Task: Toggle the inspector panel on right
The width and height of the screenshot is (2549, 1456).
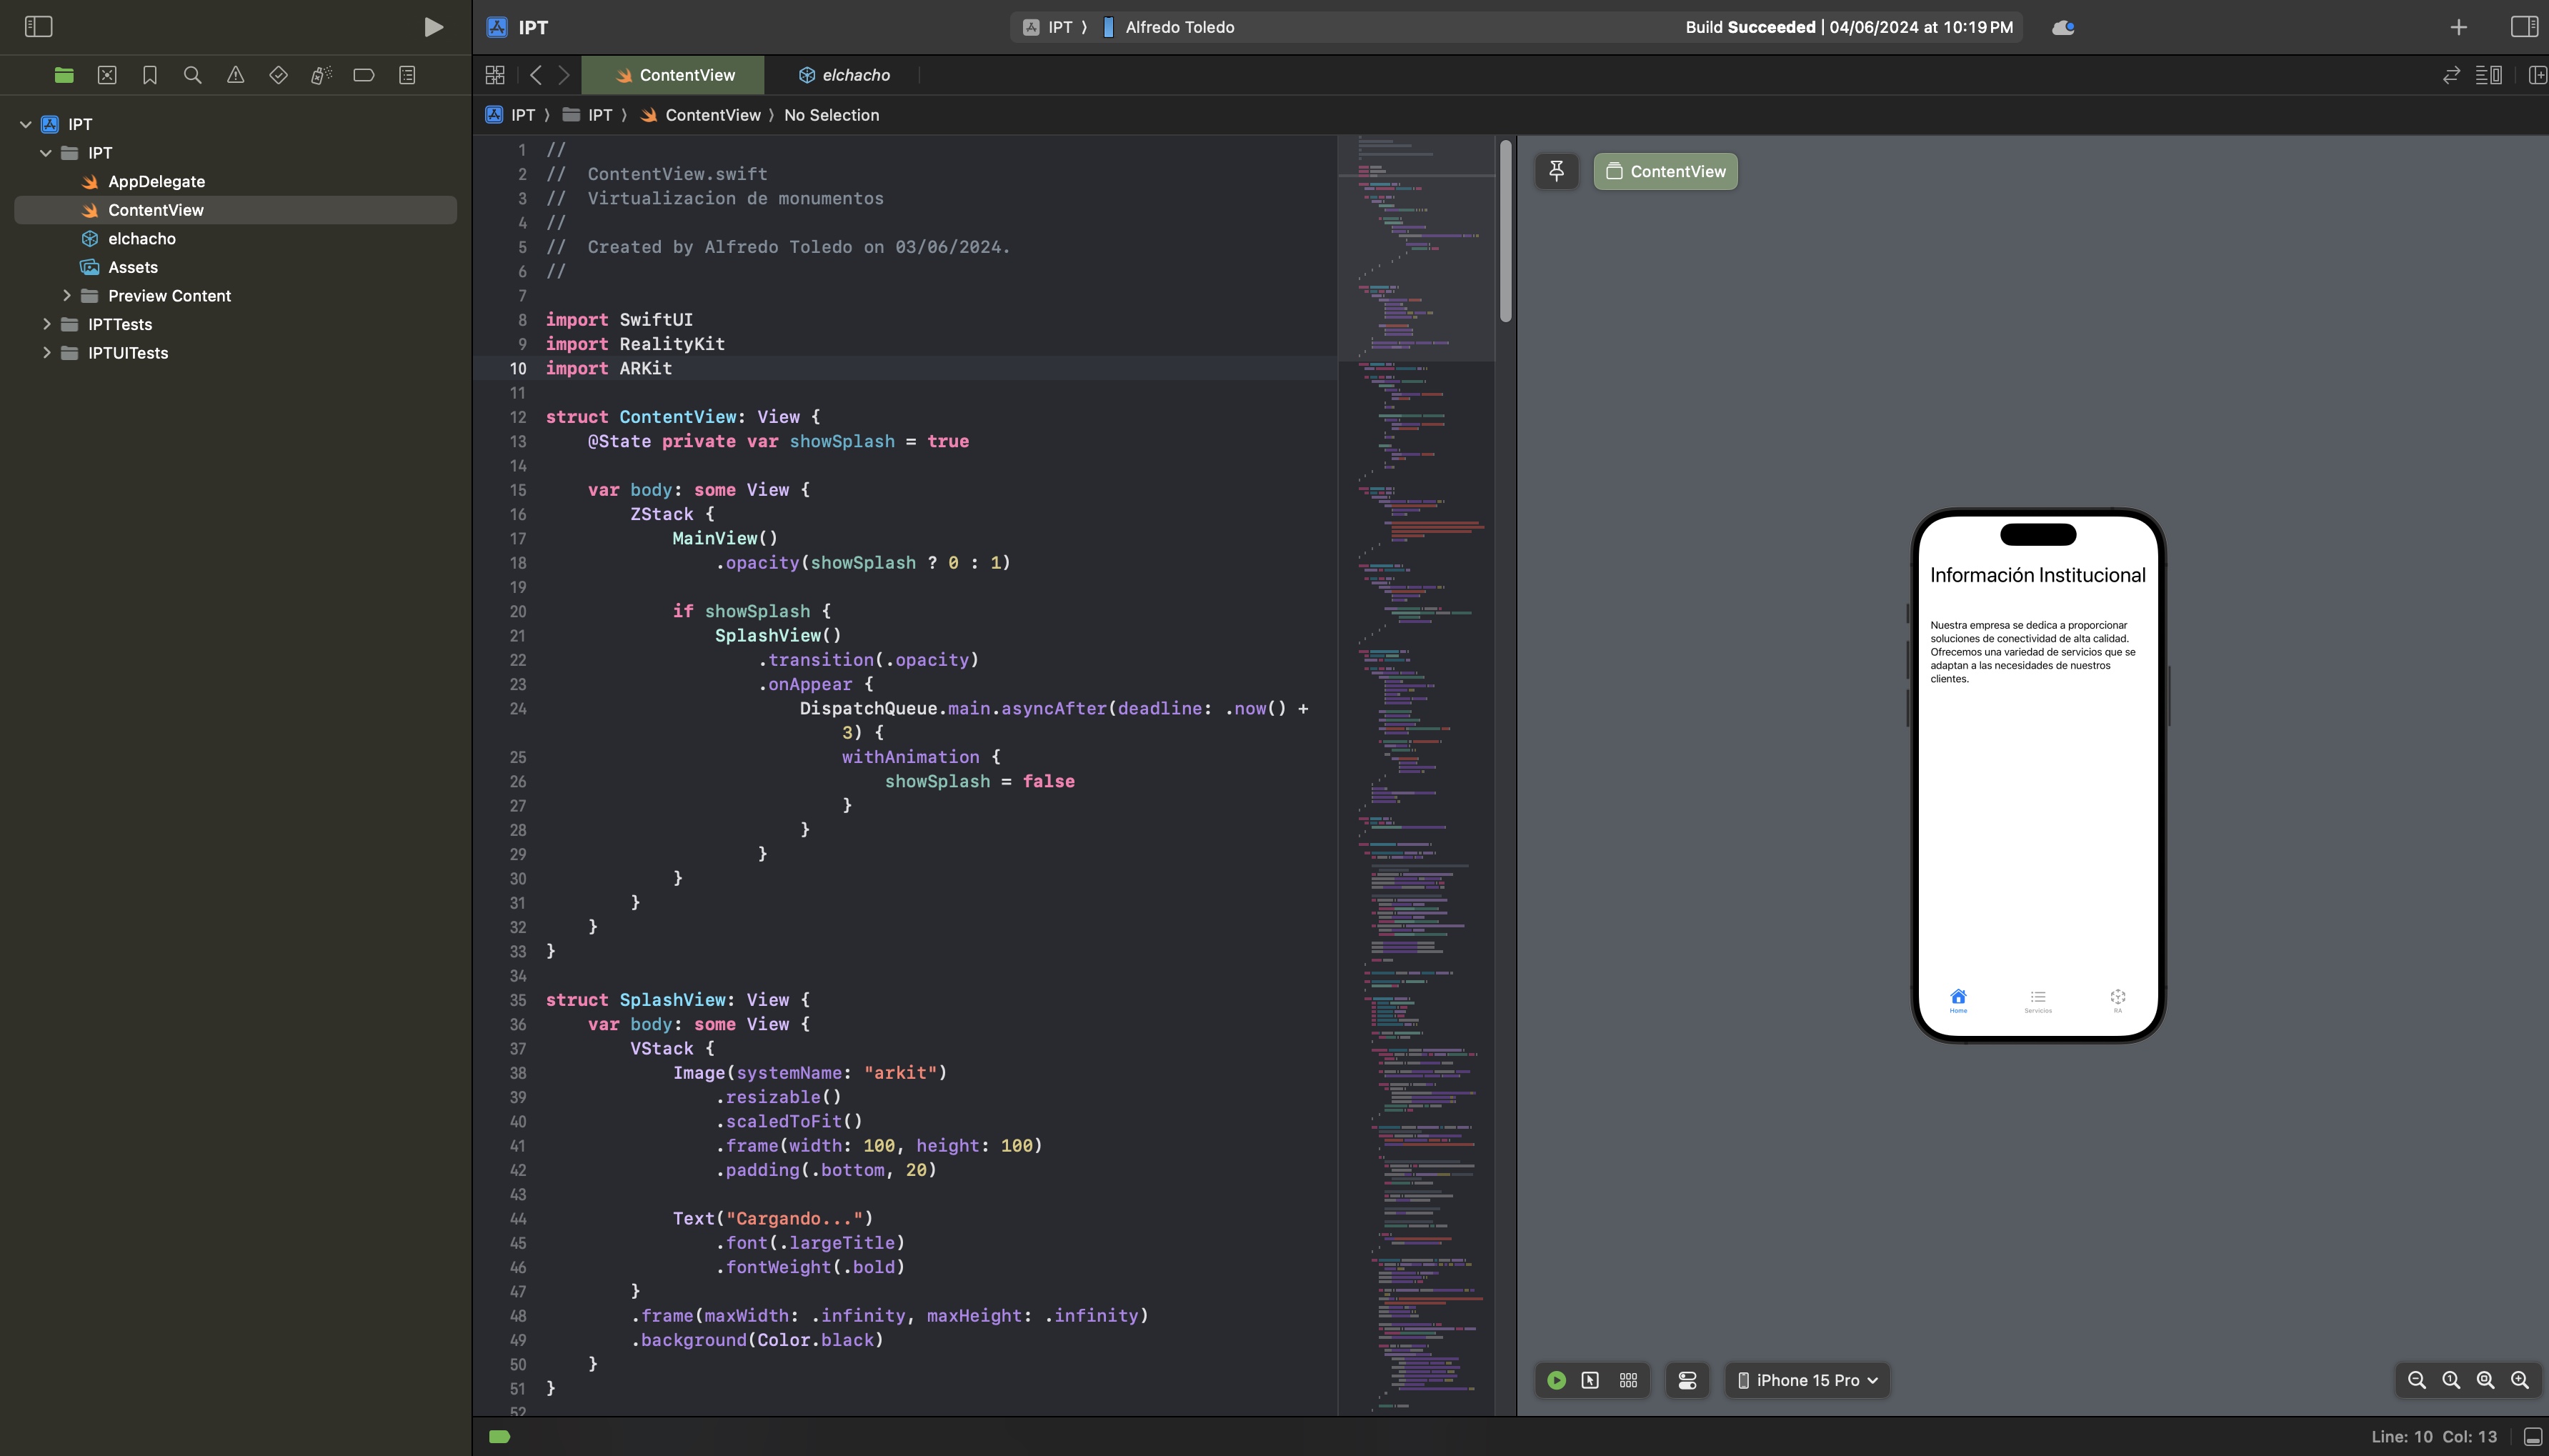Action: 2524,27
